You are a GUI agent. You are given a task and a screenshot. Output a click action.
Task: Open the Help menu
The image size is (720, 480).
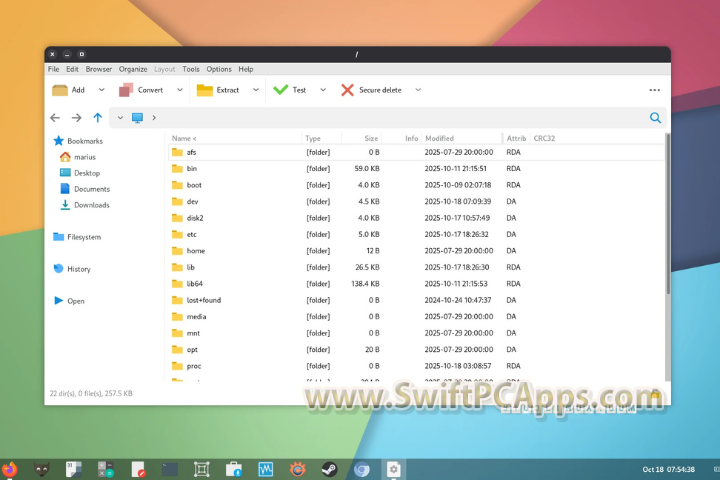point(246,69)
